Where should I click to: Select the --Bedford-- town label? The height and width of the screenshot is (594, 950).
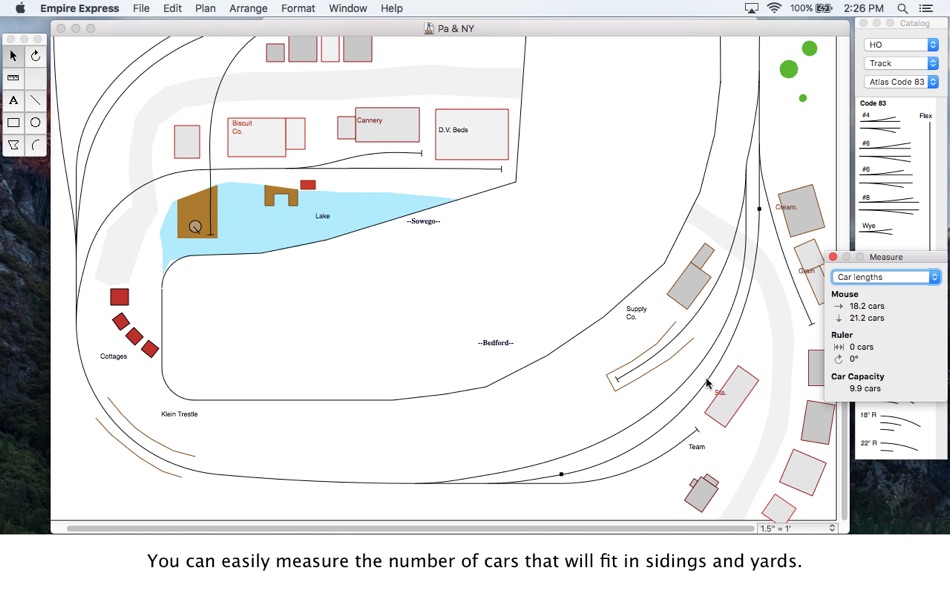496,342
